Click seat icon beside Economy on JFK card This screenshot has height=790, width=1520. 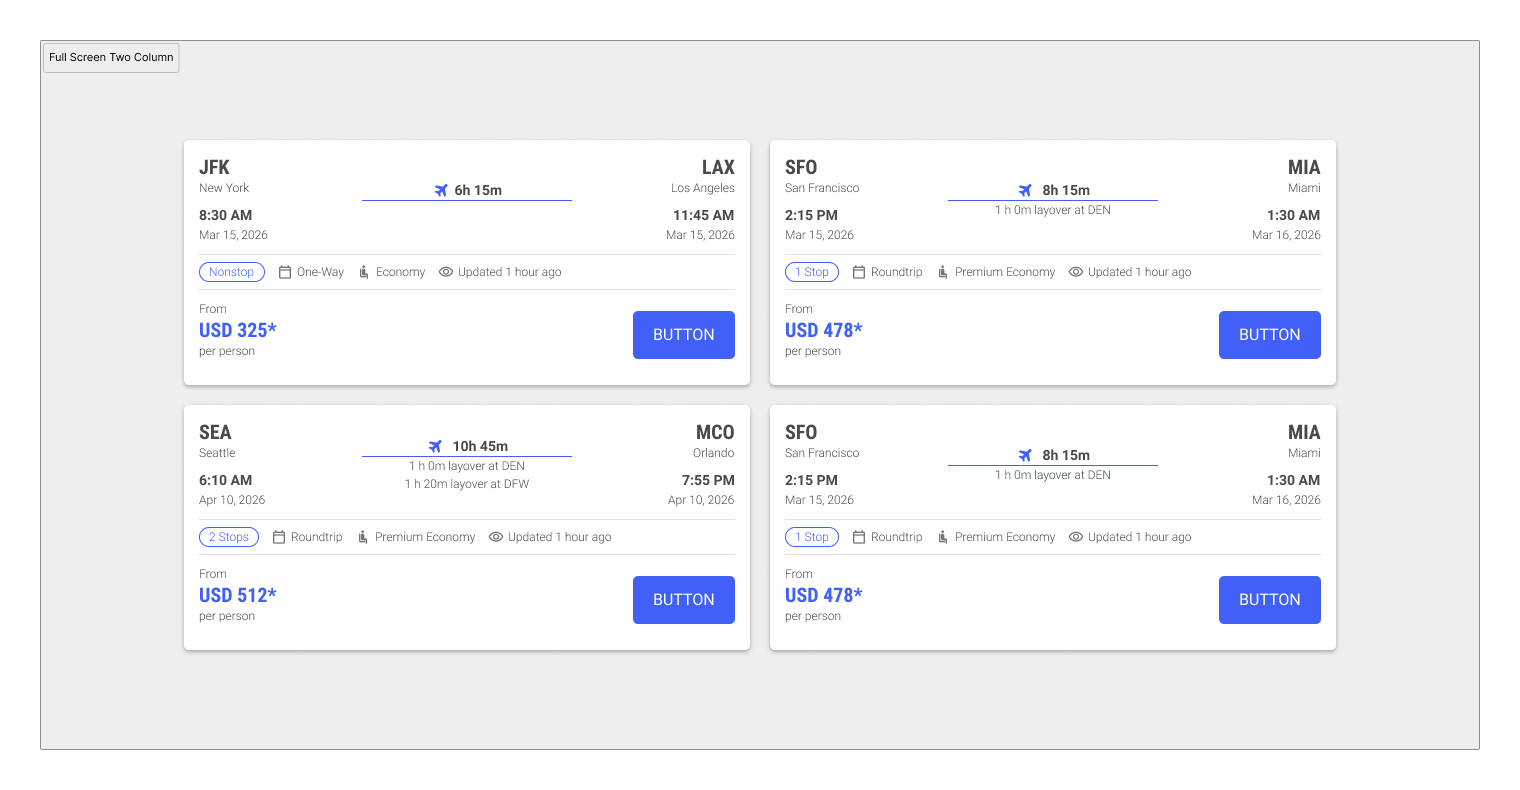coord(364,272)
